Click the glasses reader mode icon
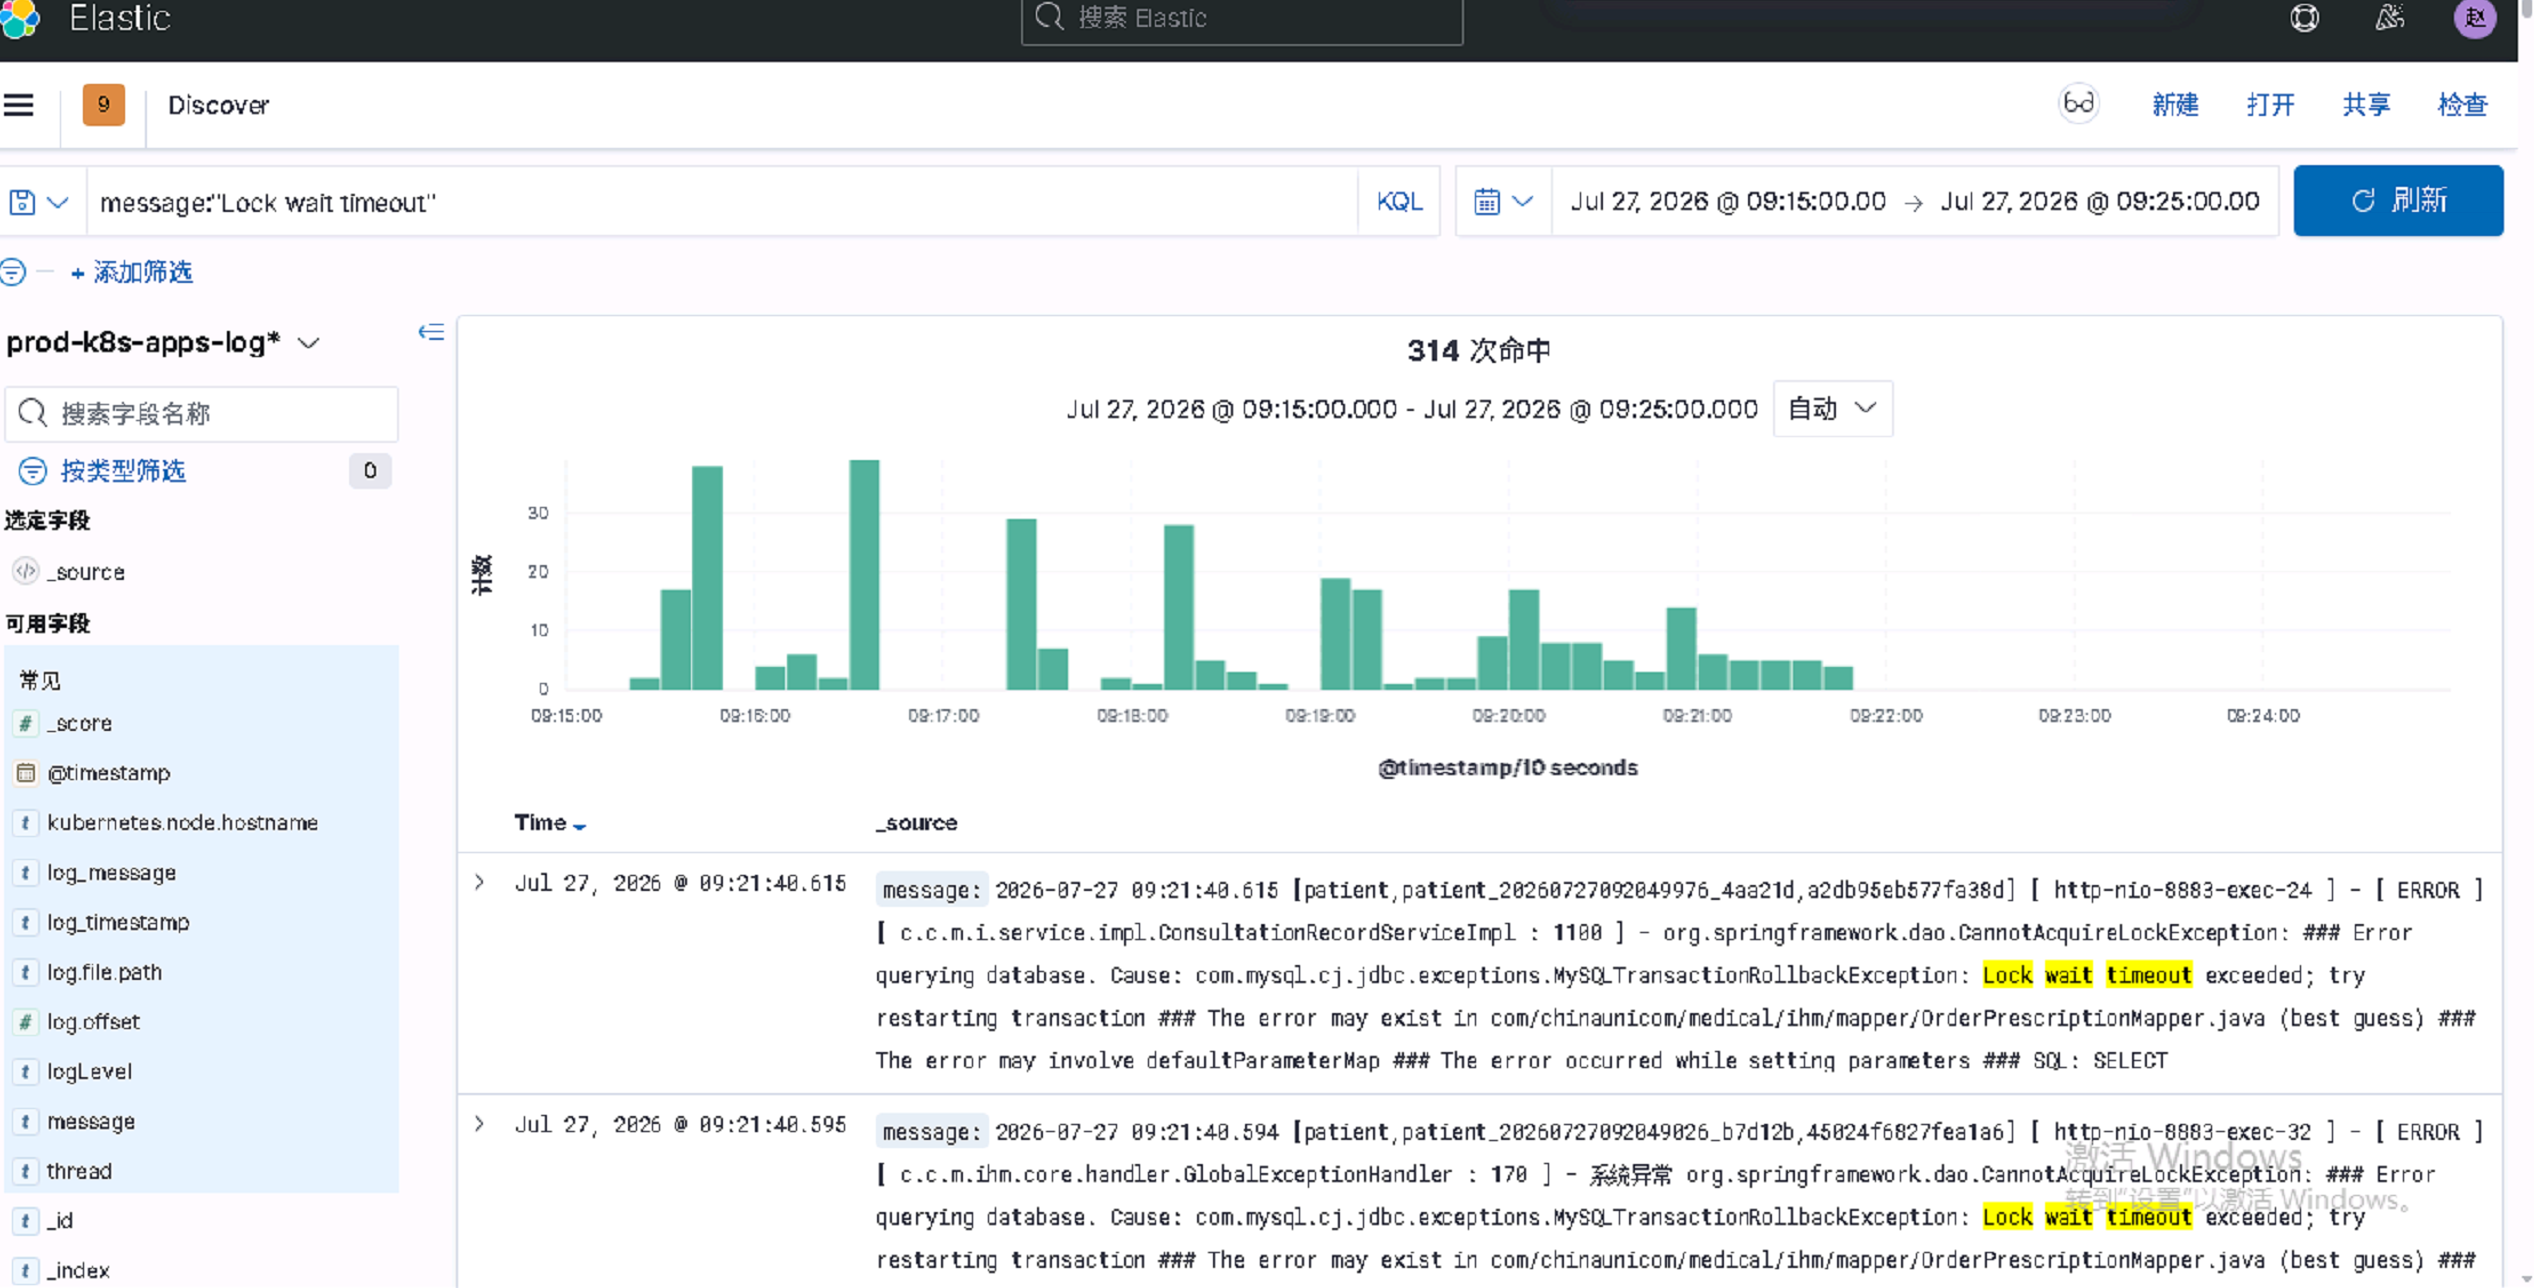The image size is (2534, 1288). click(x=2078, y=104)
